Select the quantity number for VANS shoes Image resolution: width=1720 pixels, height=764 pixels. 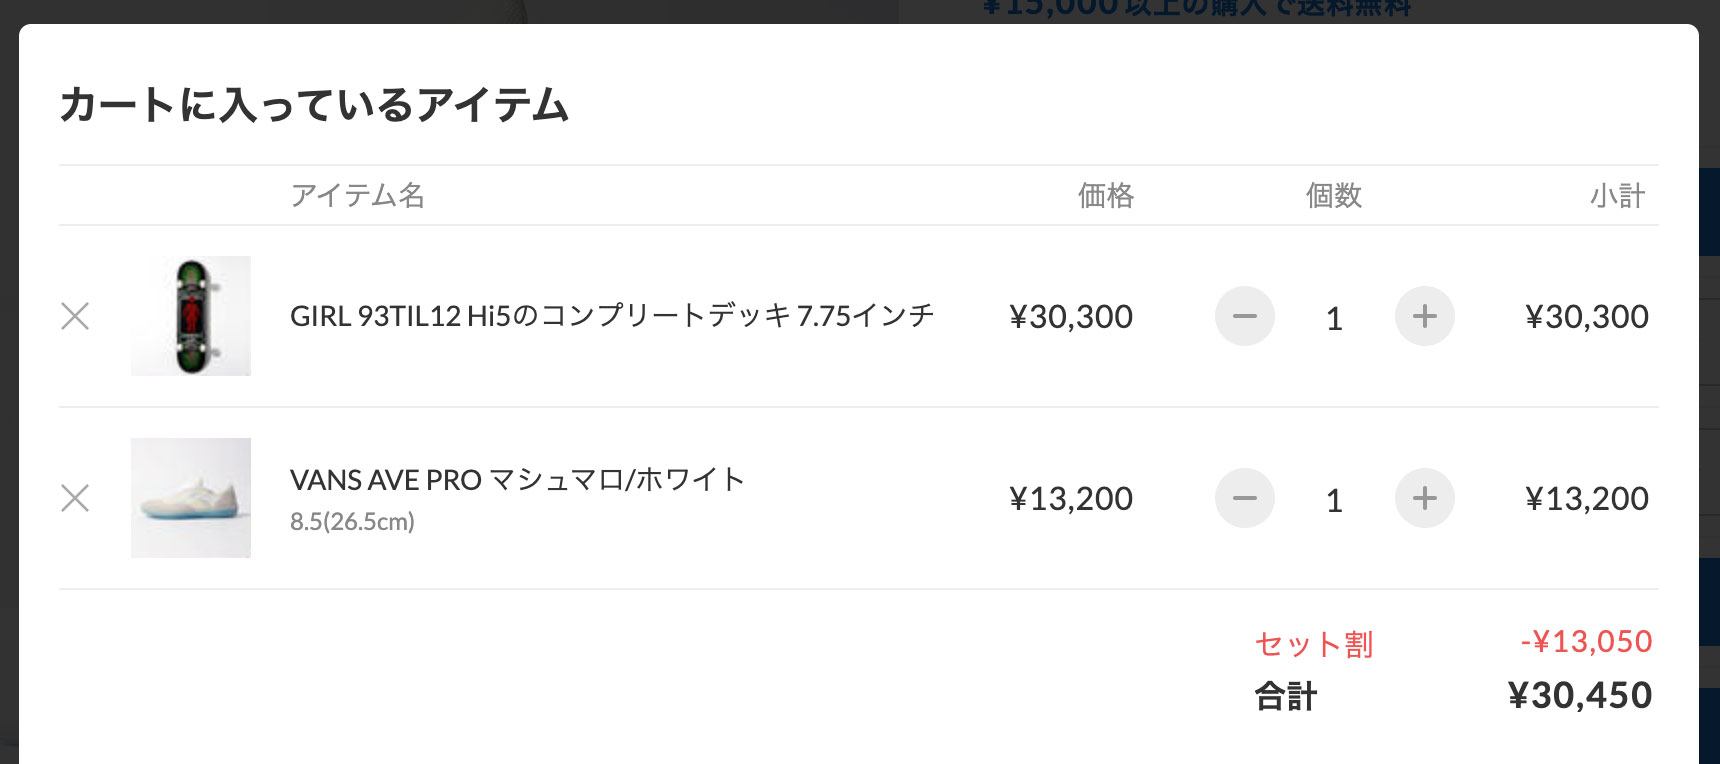point(1334,501)
